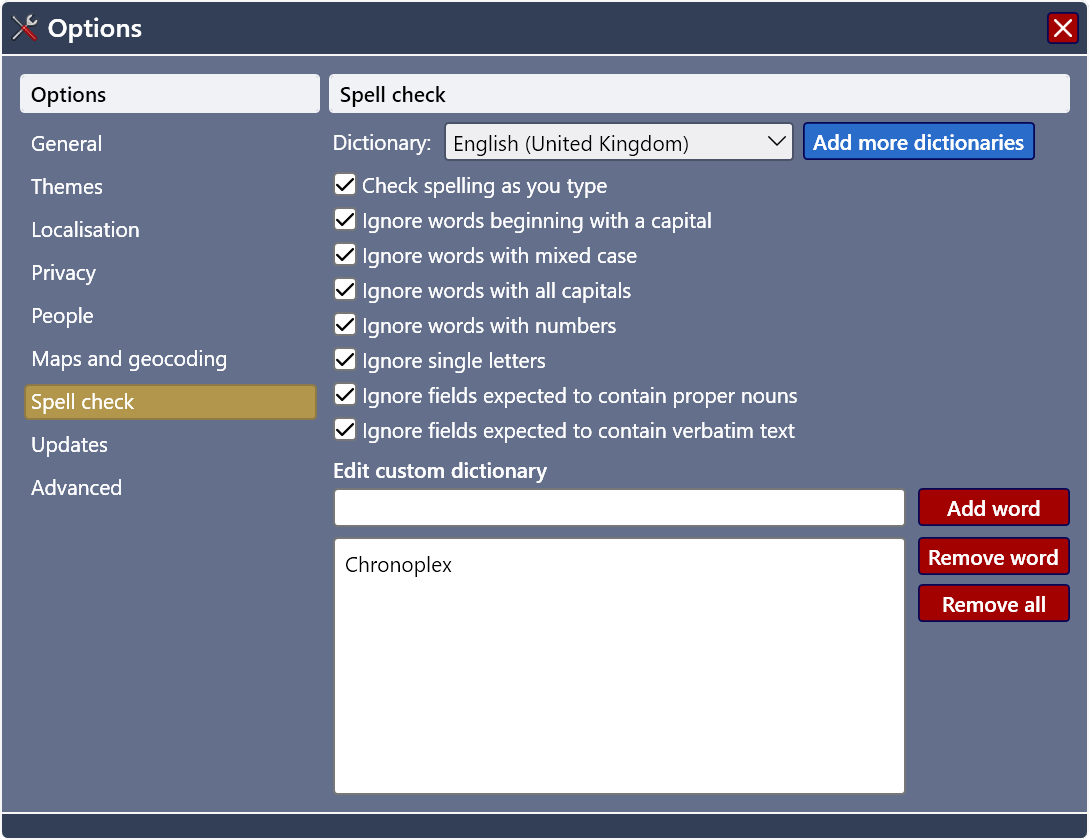
Task: Select the People category
Action: click(62, 316)
